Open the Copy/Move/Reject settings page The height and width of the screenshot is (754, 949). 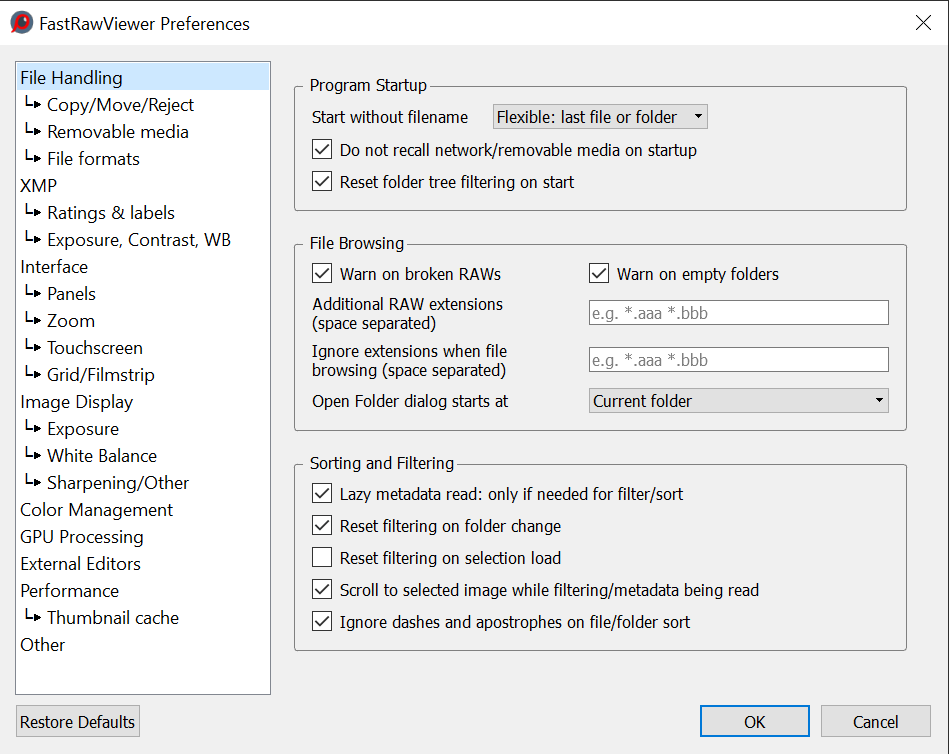pos(121,104)
